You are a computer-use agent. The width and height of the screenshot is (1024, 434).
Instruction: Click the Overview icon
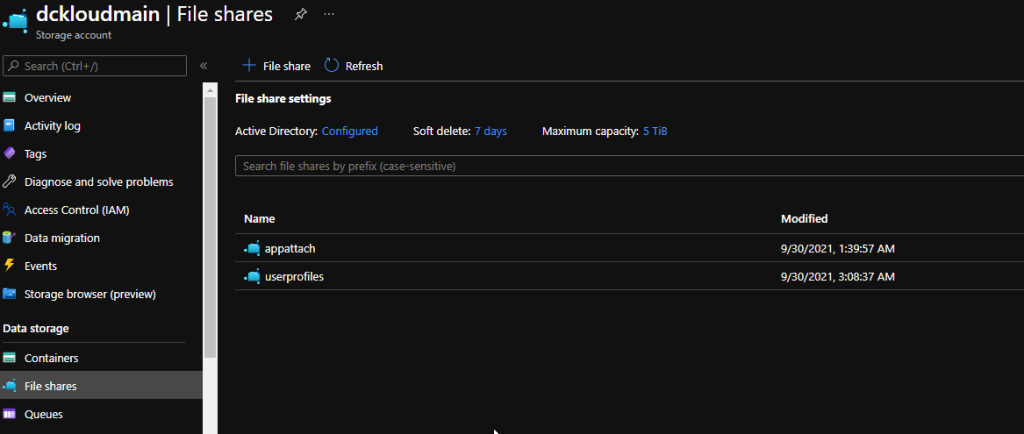click(x=8, y=98)
